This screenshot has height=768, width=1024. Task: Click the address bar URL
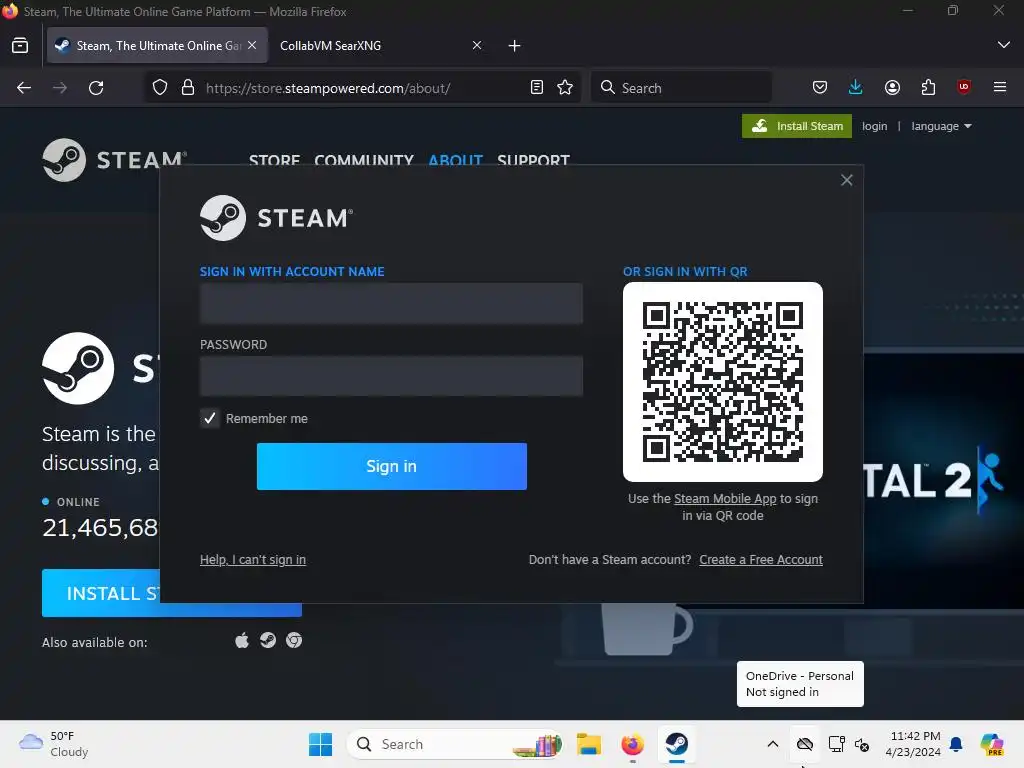328,88
